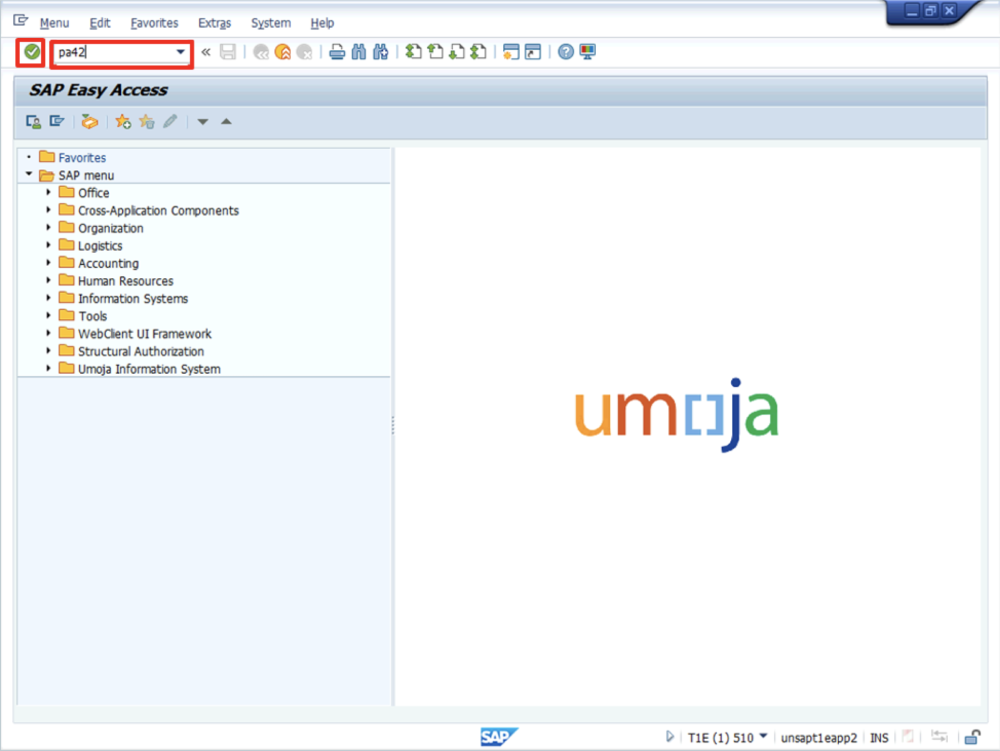The height and width of the screenshot is (751, 1000).
Task: Click the Find (binoculars) icon
Action: click(x=358, y=51)
